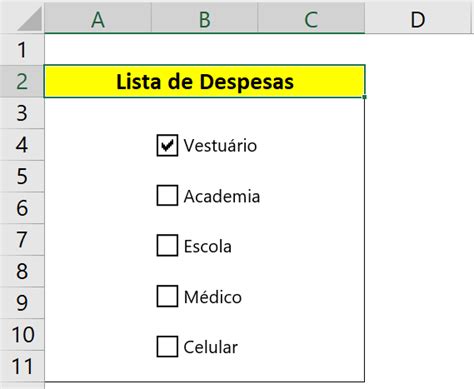The height and width of the screenshot is (389, 474).
Task: Click the Celular label text
Action: (x=211, y=347)
